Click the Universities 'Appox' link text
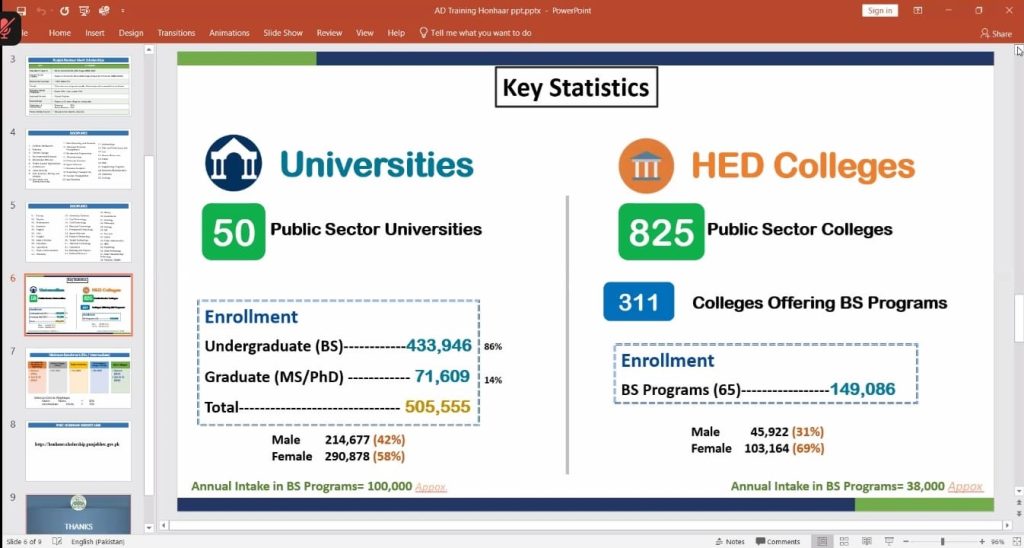The width and height of the screenshot is (1024, 548). [431, 487]
